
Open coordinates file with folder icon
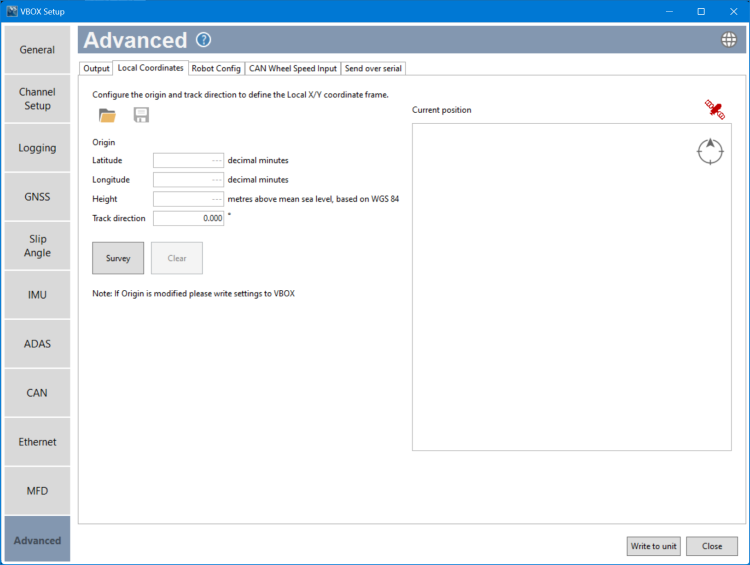[107, 115]
